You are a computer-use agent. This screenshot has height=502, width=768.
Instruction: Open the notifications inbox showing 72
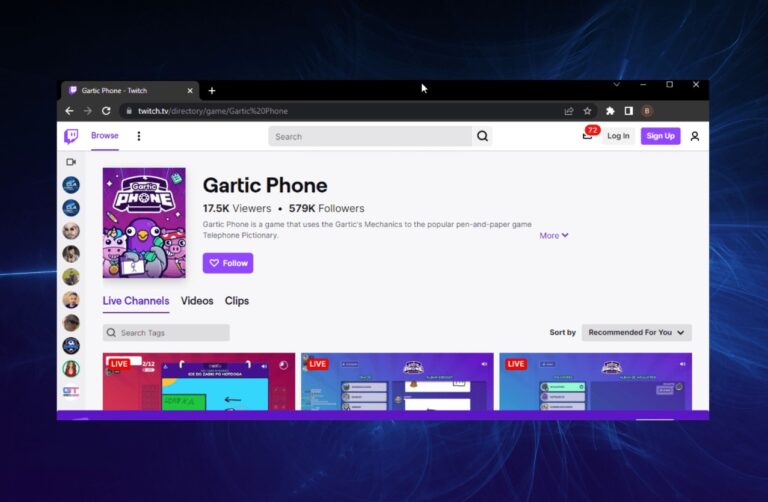[x=588, y=136]
